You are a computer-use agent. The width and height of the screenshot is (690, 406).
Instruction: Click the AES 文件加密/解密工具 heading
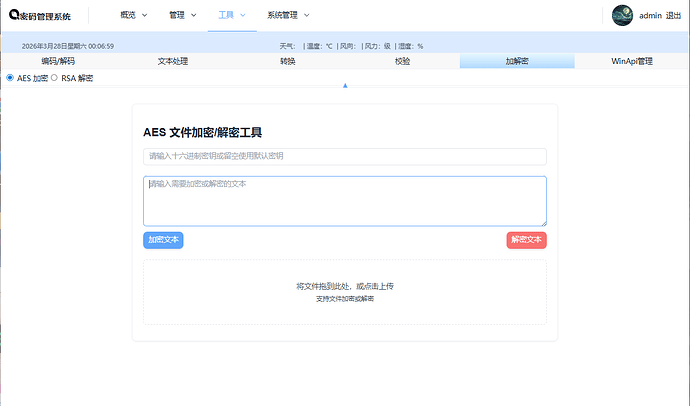[202, 132]
